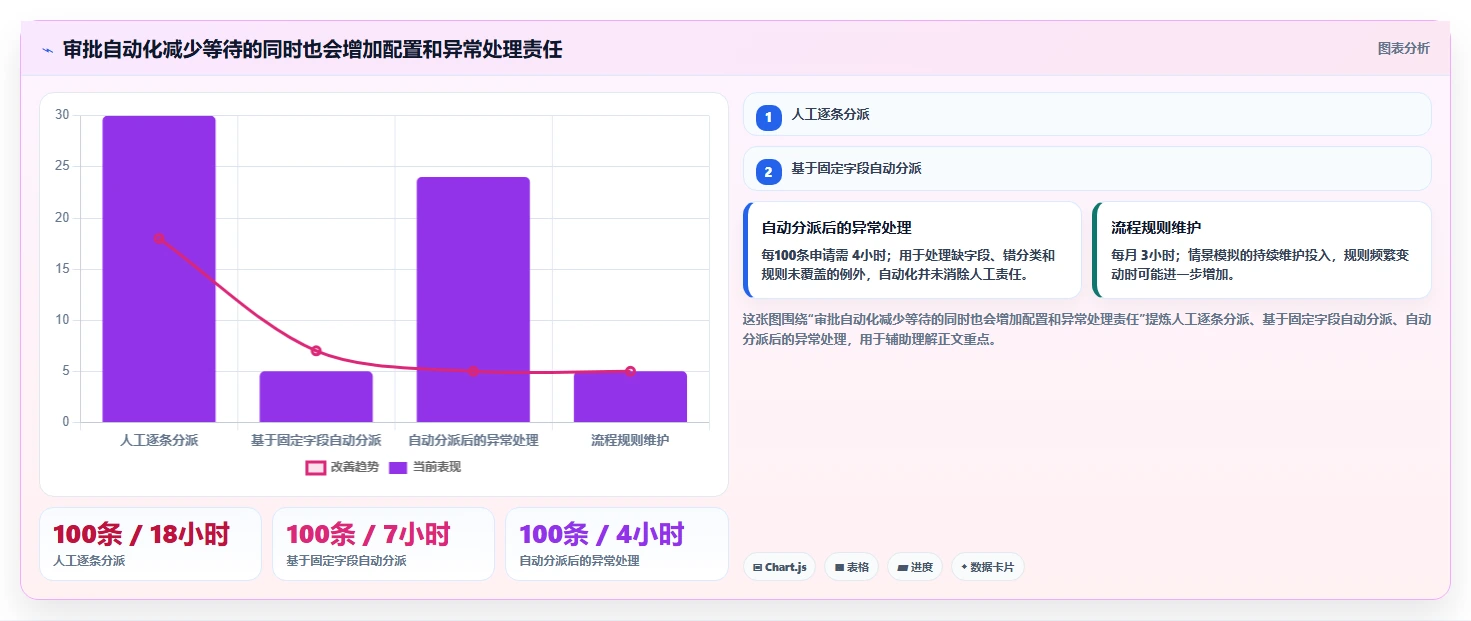Click the 表格 tag
This screenshot has height=621, width=1471.
(851, 567)
